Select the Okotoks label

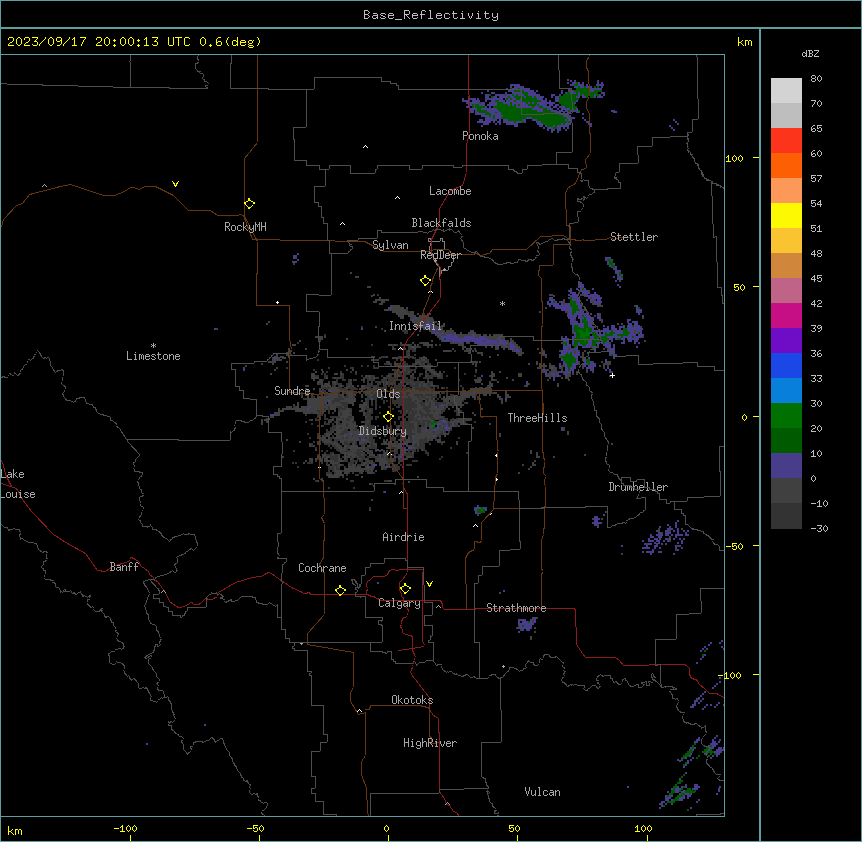[412, 700]
